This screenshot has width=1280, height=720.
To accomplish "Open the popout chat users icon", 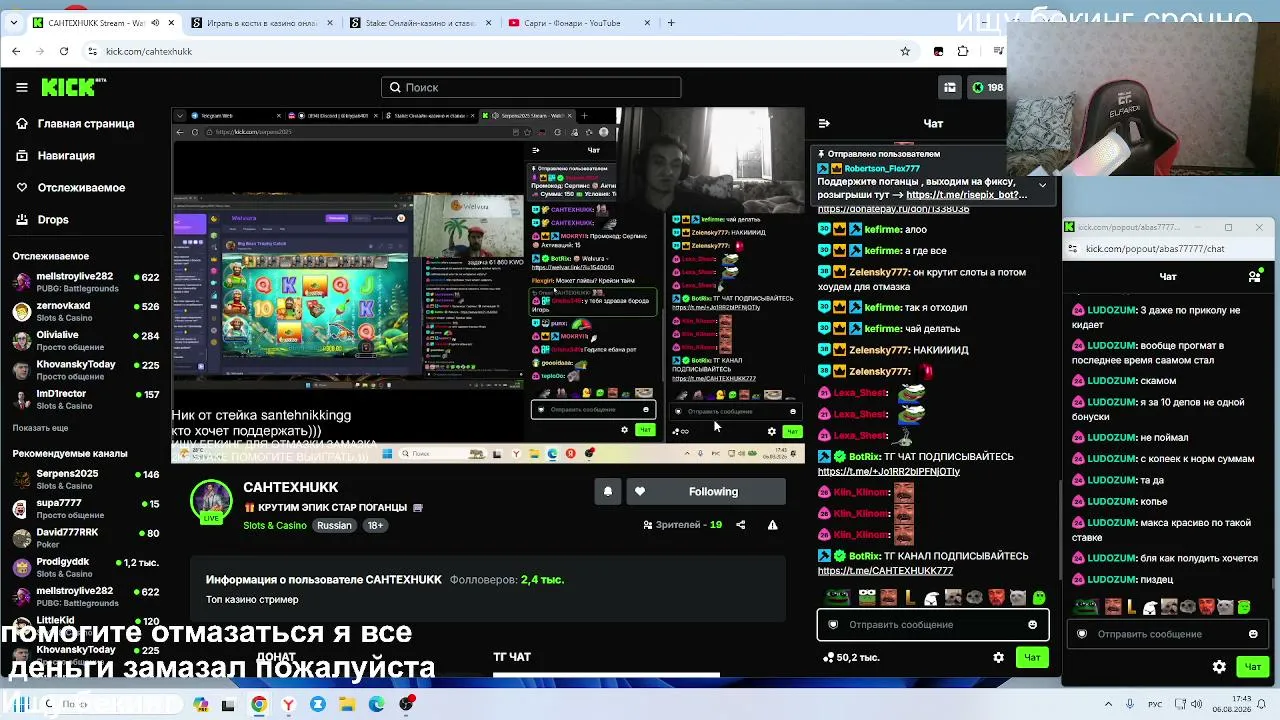I will click(1255, 276).
